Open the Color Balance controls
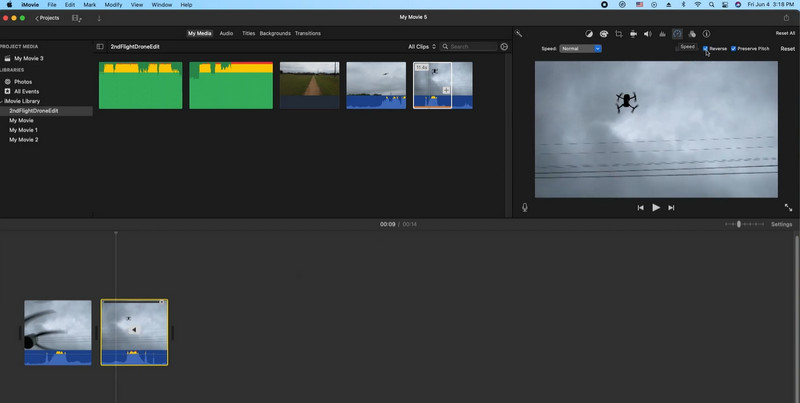Screen dimensions: 800x403 (589, 34)
